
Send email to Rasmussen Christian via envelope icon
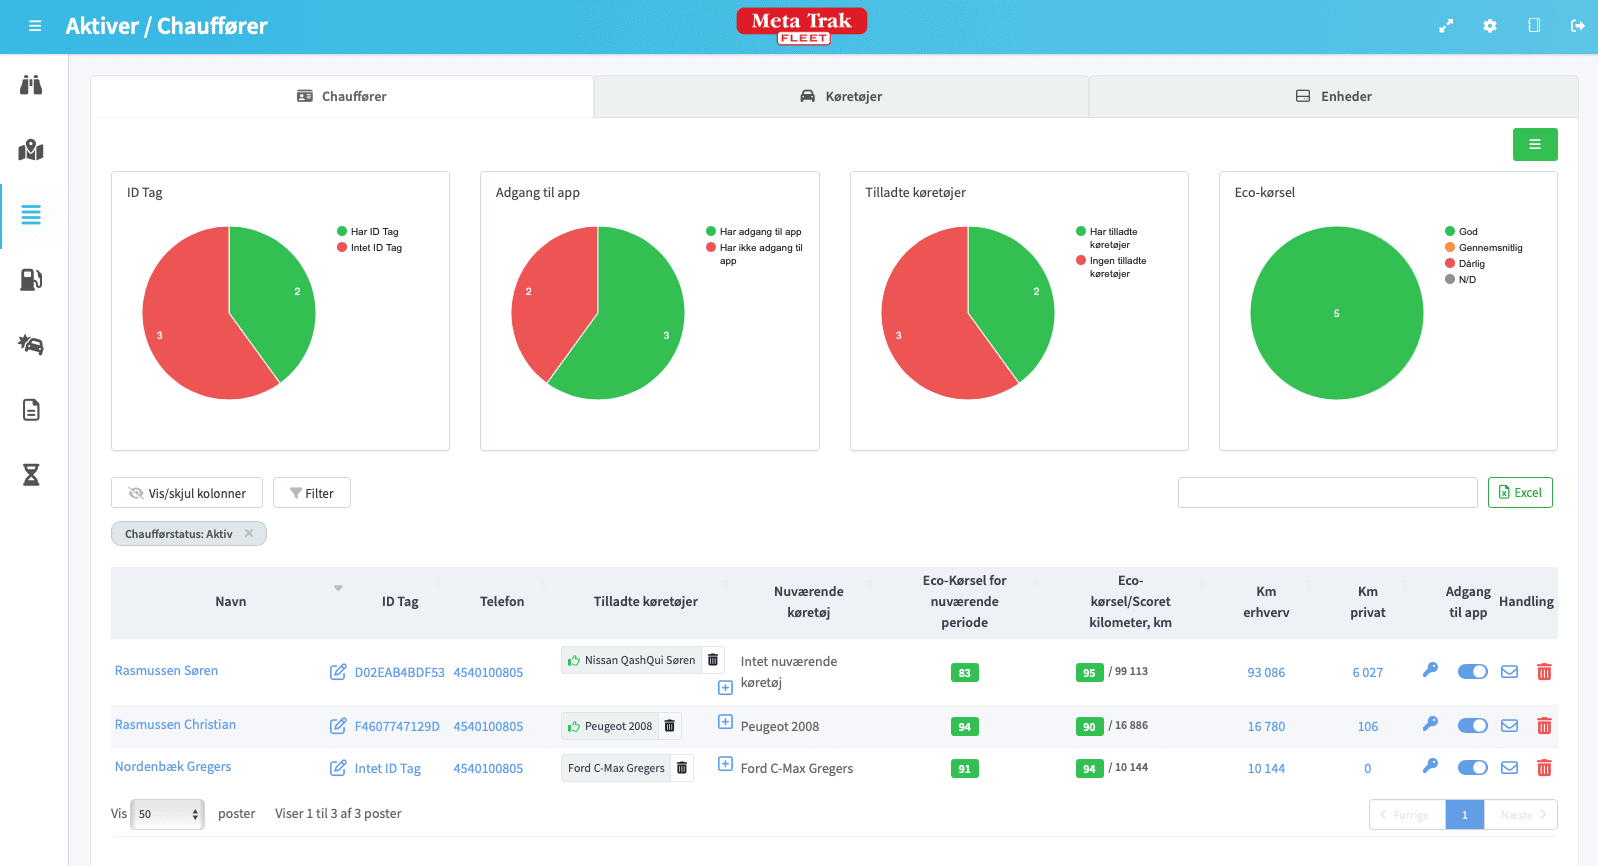1509,725
